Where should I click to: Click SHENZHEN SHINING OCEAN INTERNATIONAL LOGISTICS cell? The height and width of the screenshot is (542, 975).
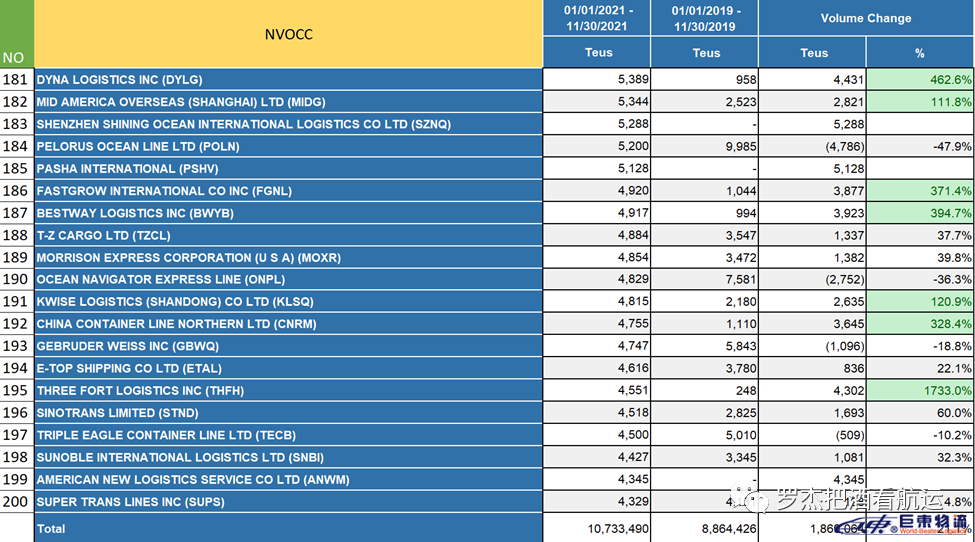(x=289, y=124)
